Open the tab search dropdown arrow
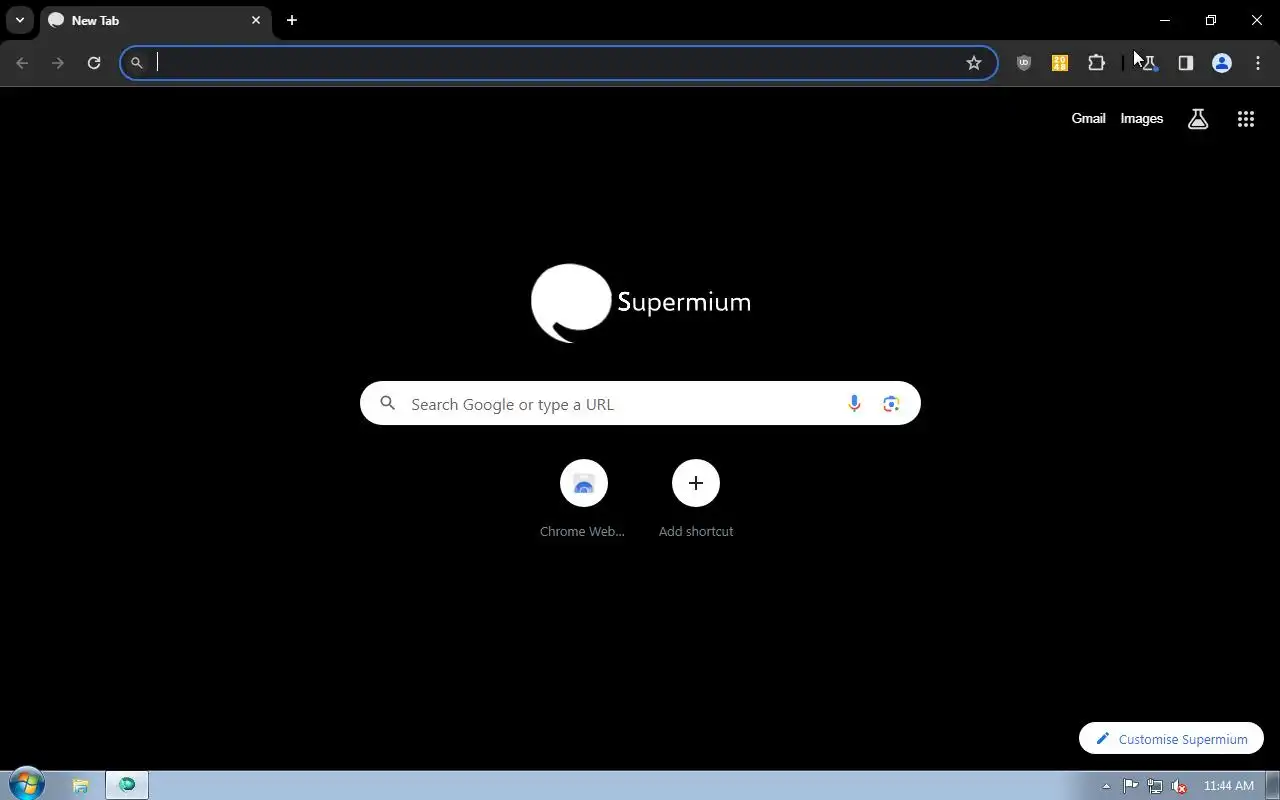 click(20, 20)
